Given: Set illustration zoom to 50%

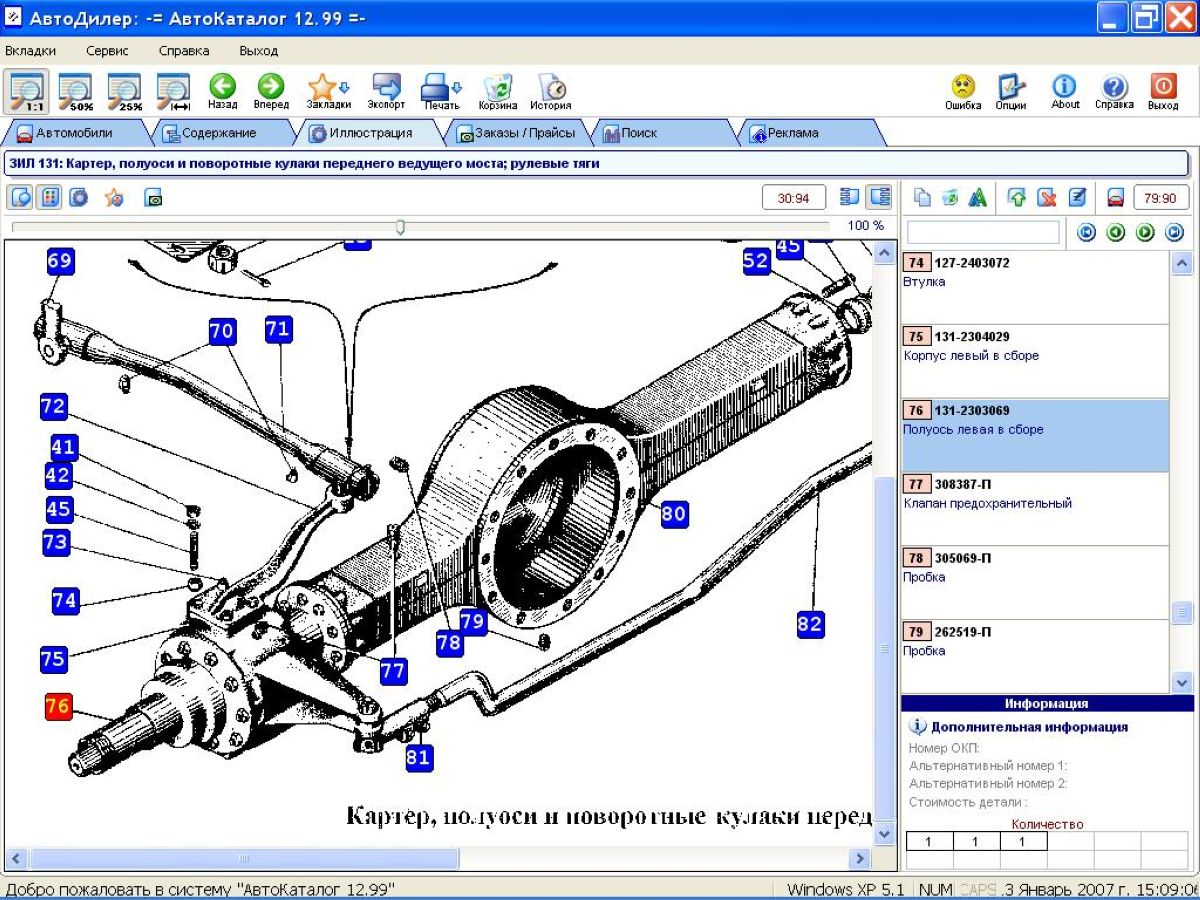Looking at the screenshot, I should tap(74, 92).
